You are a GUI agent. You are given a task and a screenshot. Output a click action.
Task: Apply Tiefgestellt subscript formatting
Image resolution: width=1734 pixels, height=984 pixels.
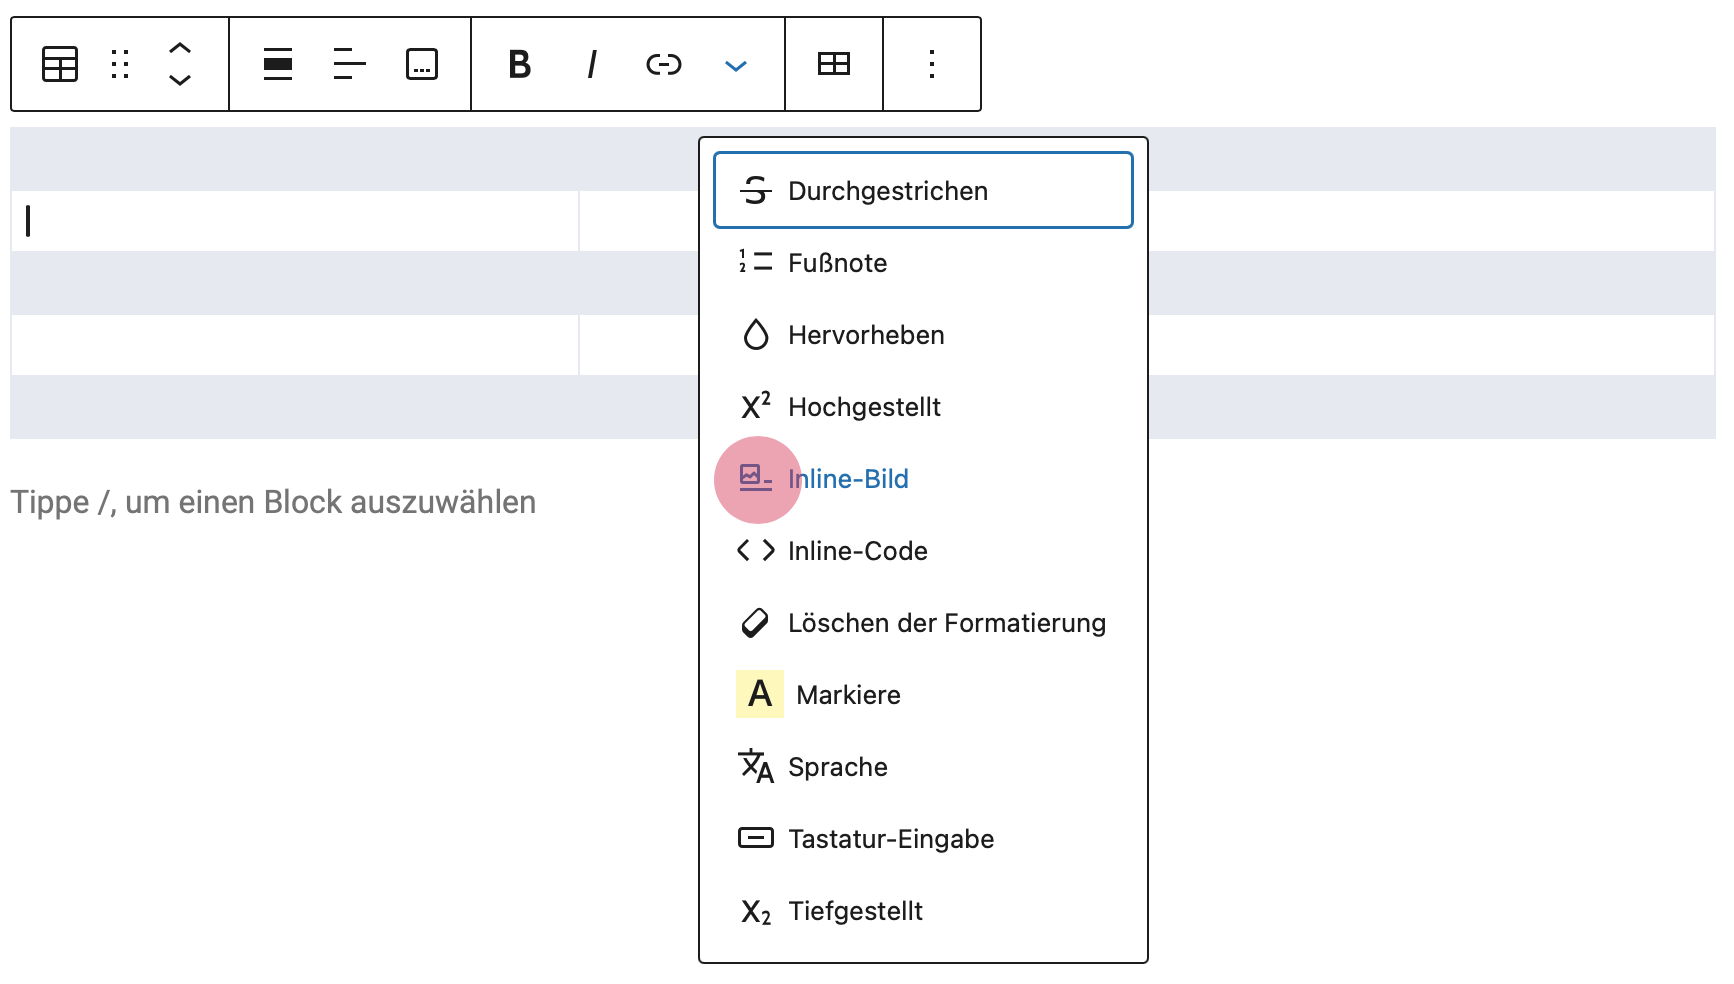[x=923, y=911]
